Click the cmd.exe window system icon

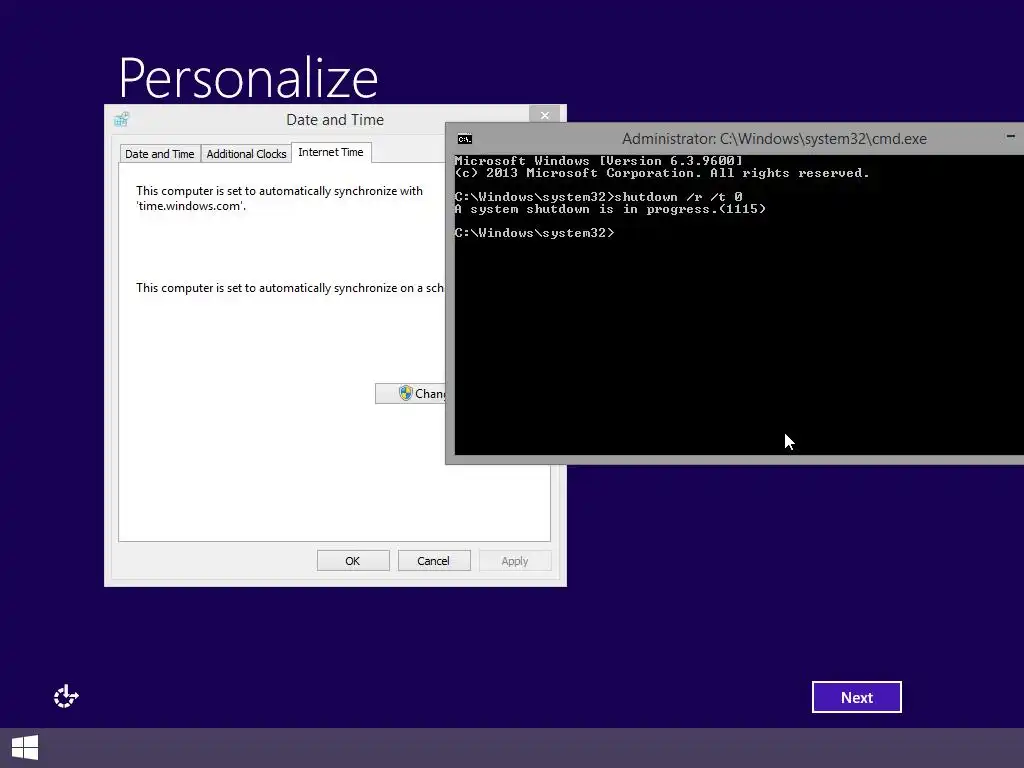point(464,139)
